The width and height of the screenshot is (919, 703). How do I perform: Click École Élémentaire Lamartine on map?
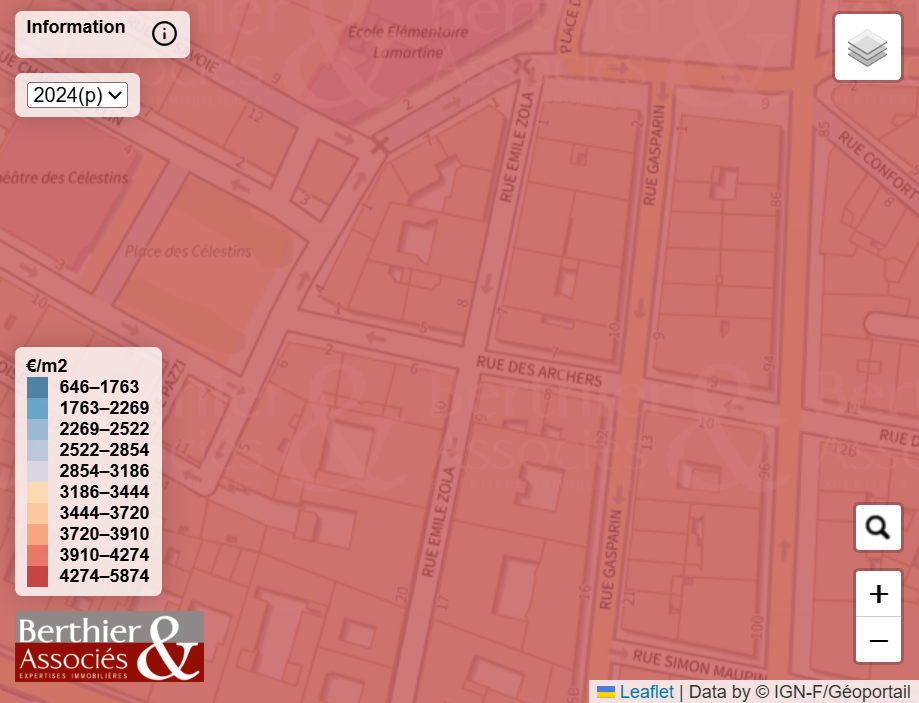[409, 42]
